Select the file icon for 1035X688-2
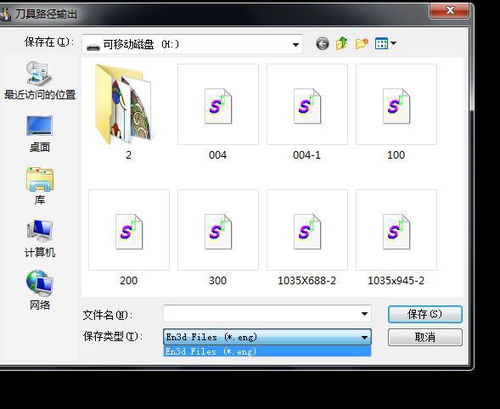Screen dimensions: 500x409 pos(307,232)
